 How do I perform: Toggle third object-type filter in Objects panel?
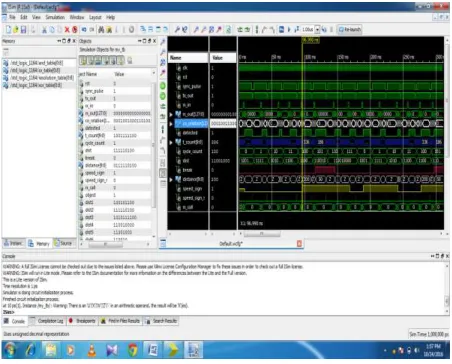(98, 60)
